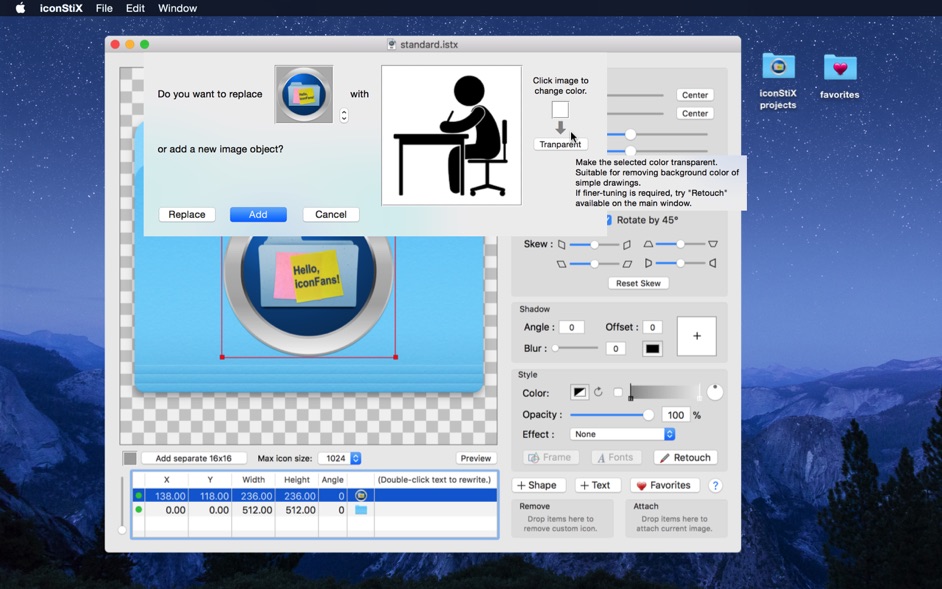Click the black shadow color swatch
The width and height of the screenshot is (942, 589).
point(652,349)
